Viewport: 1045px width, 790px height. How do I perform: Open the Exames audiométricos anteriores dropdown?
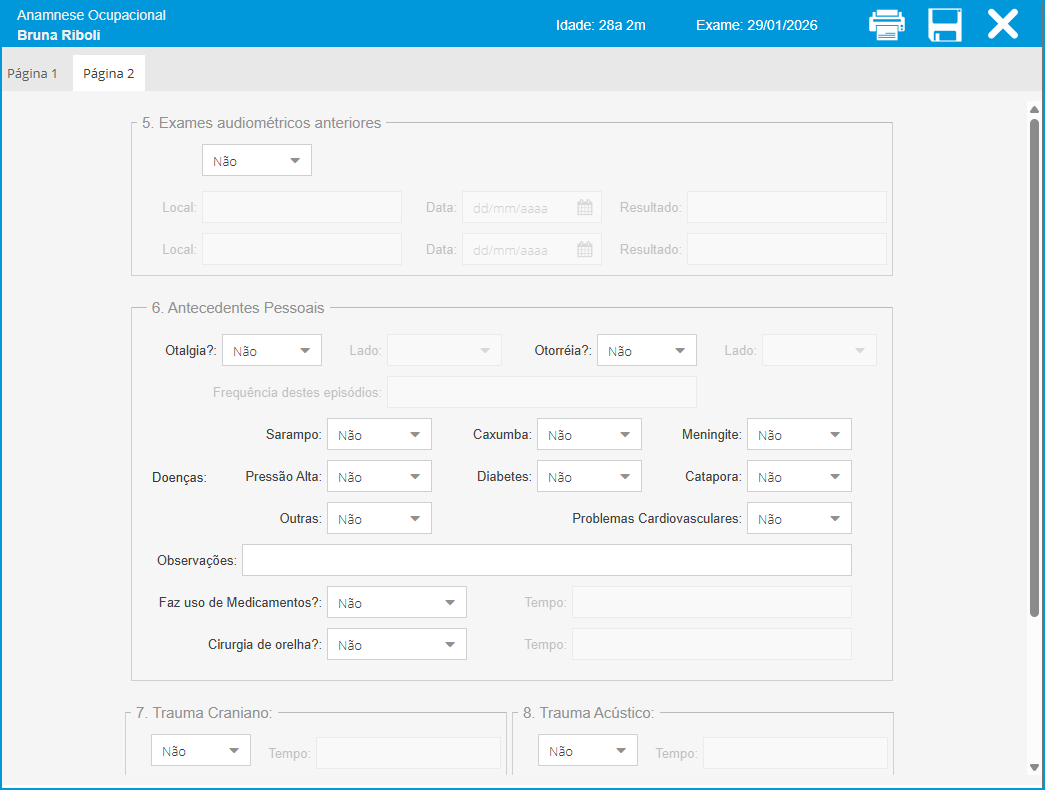257,161
